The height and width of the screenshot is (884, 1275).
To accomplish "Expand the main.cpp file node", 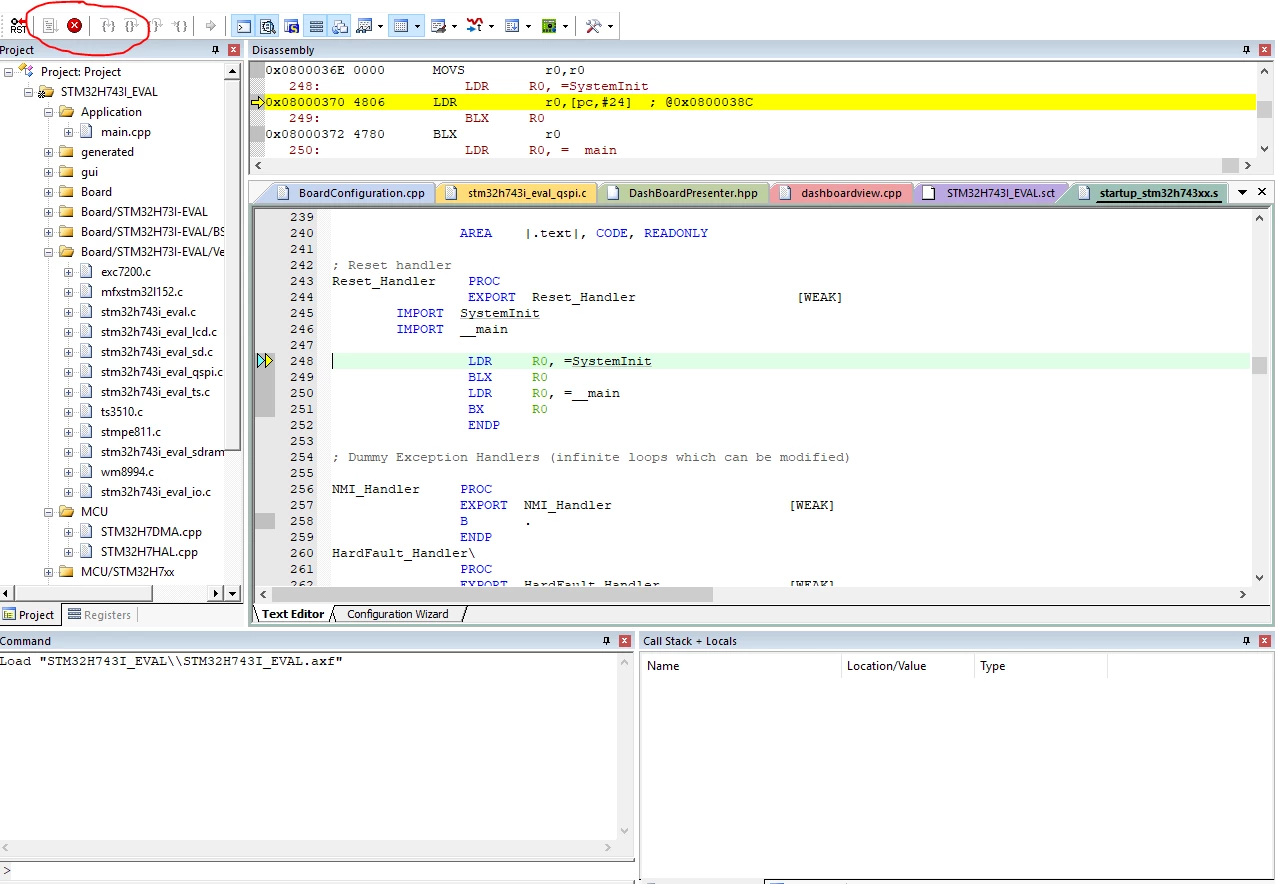I will [x=69, y=132].
